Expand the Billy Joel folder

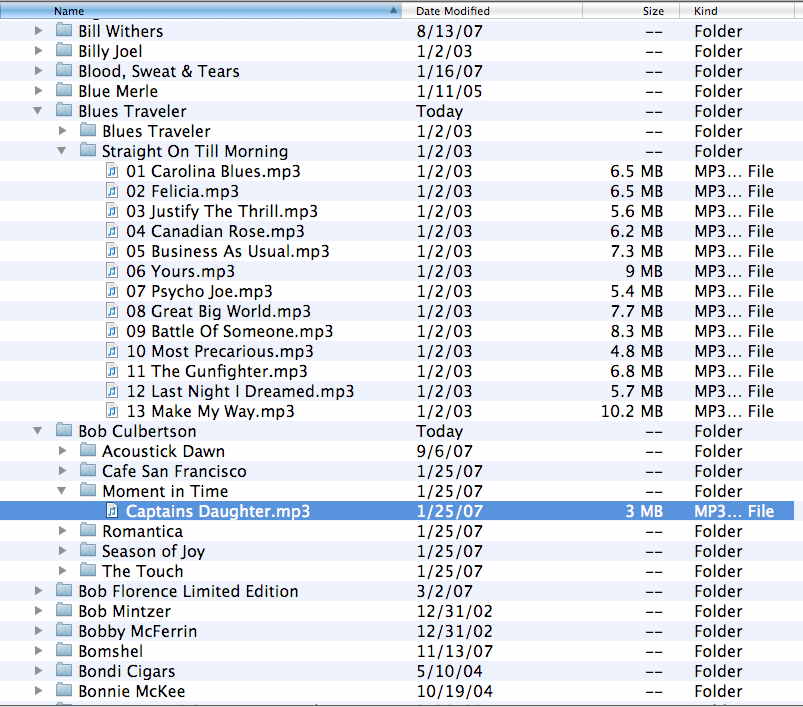(x=38, y=51)
